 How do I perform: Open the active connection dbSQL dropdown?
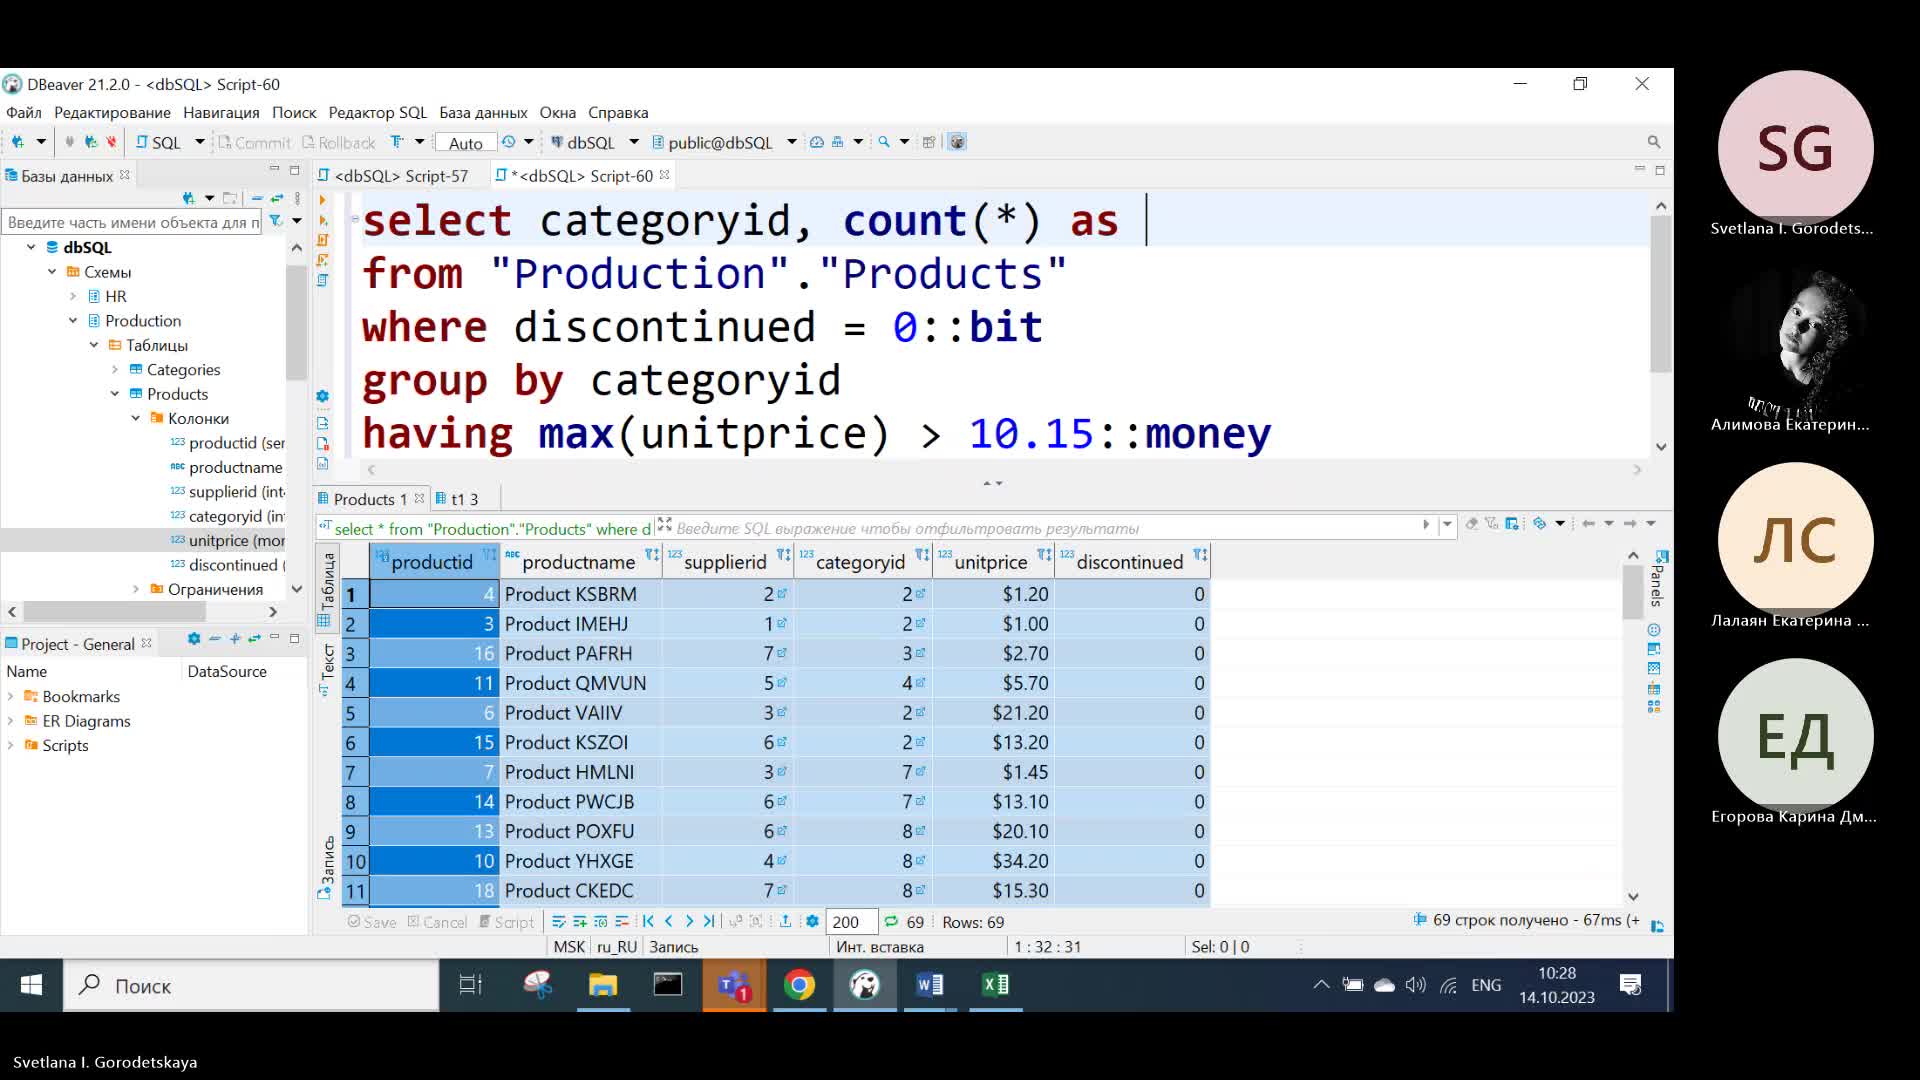(634, 142)
